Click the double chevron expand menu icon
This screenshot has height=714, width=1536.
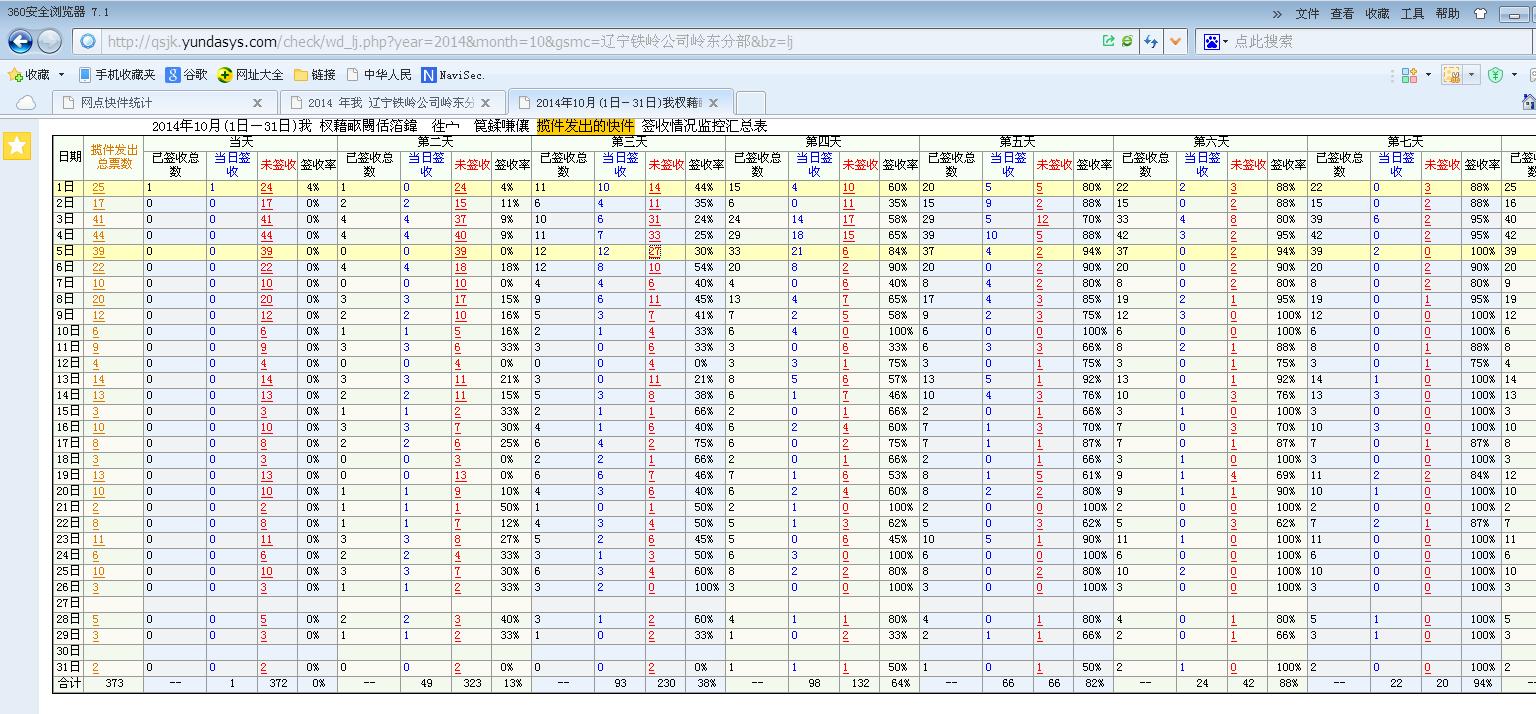(x=1277, y=14)
